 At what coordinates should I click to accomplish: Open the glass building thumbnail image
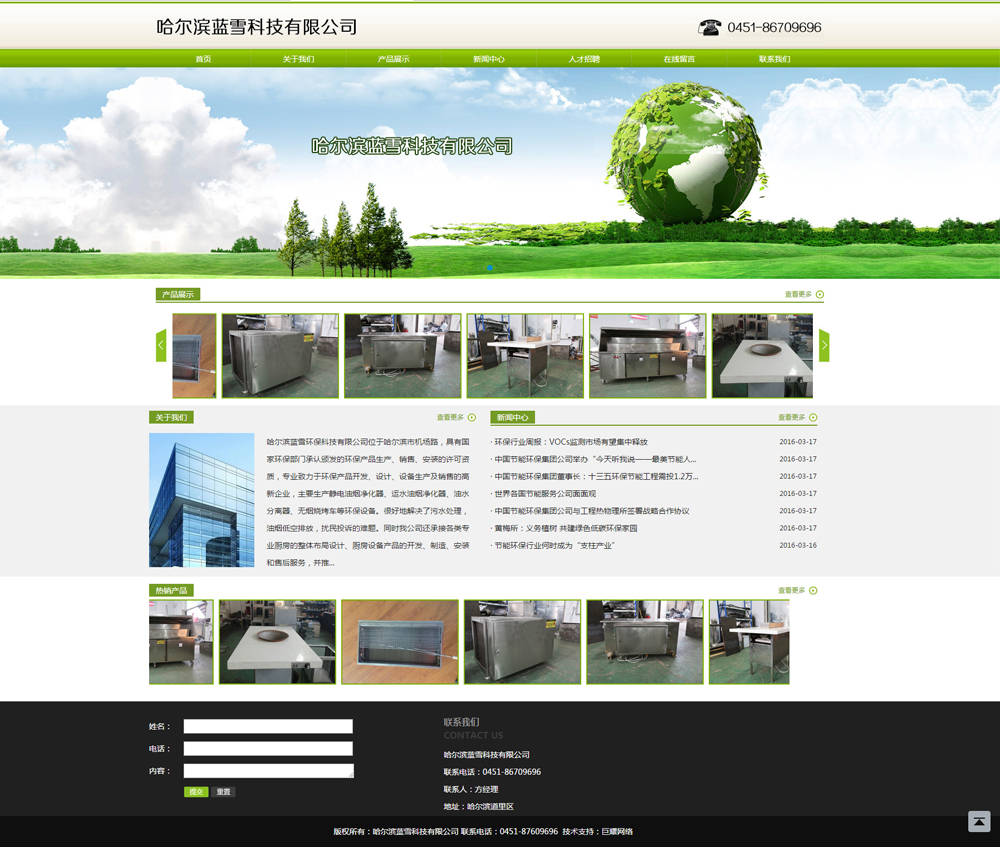[x=201, y=500]
